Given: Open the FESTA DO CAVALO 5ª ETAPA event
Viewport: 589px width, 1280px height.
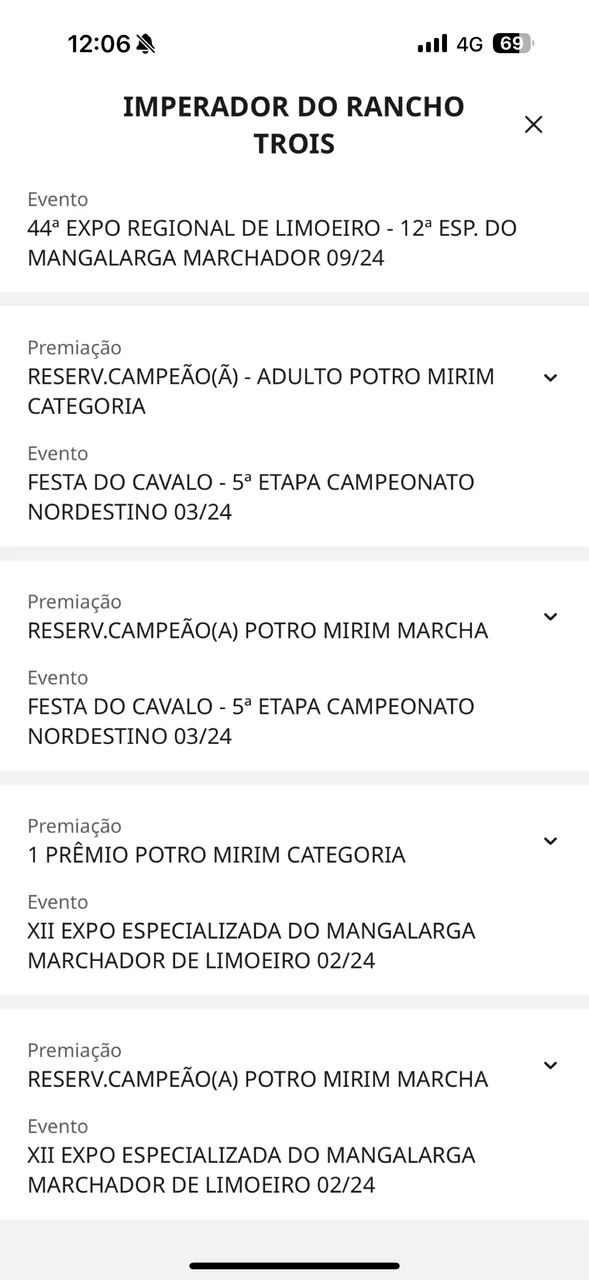Looking at the screenshot, I should click(x=249, y=496).
